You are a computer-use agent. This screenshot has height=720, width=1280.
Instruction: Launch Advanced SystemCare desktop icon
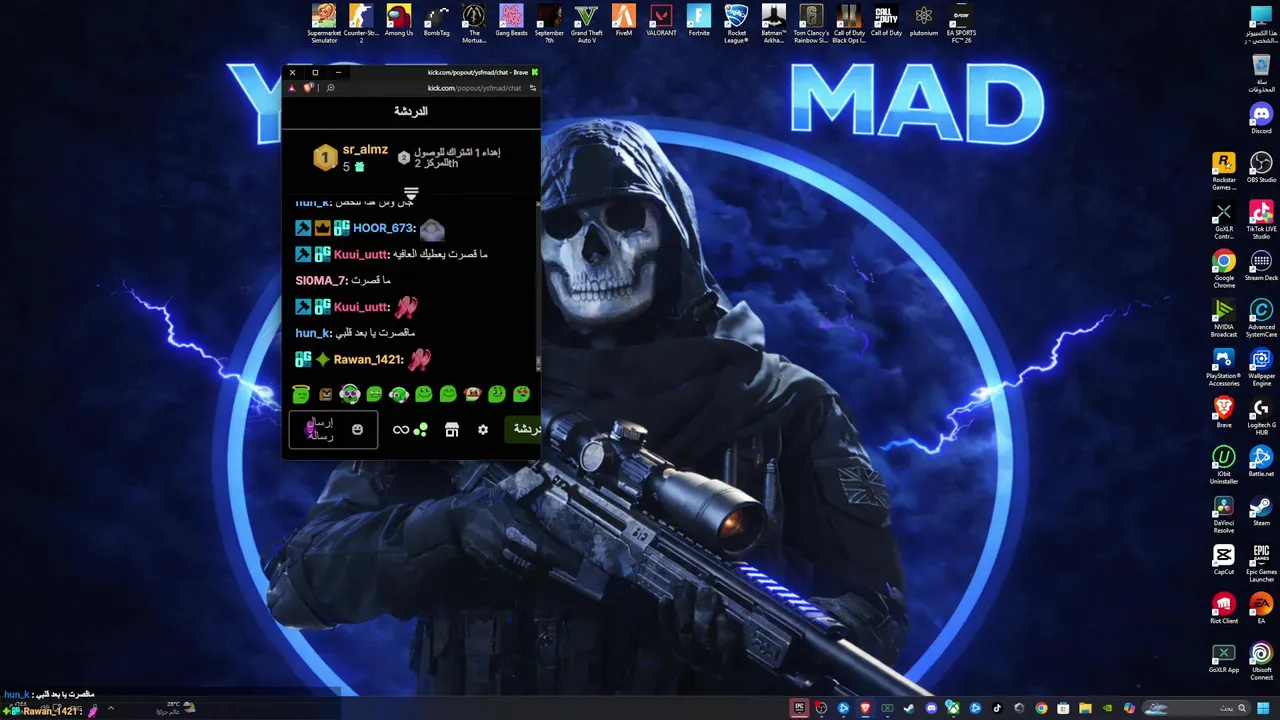1261,318
